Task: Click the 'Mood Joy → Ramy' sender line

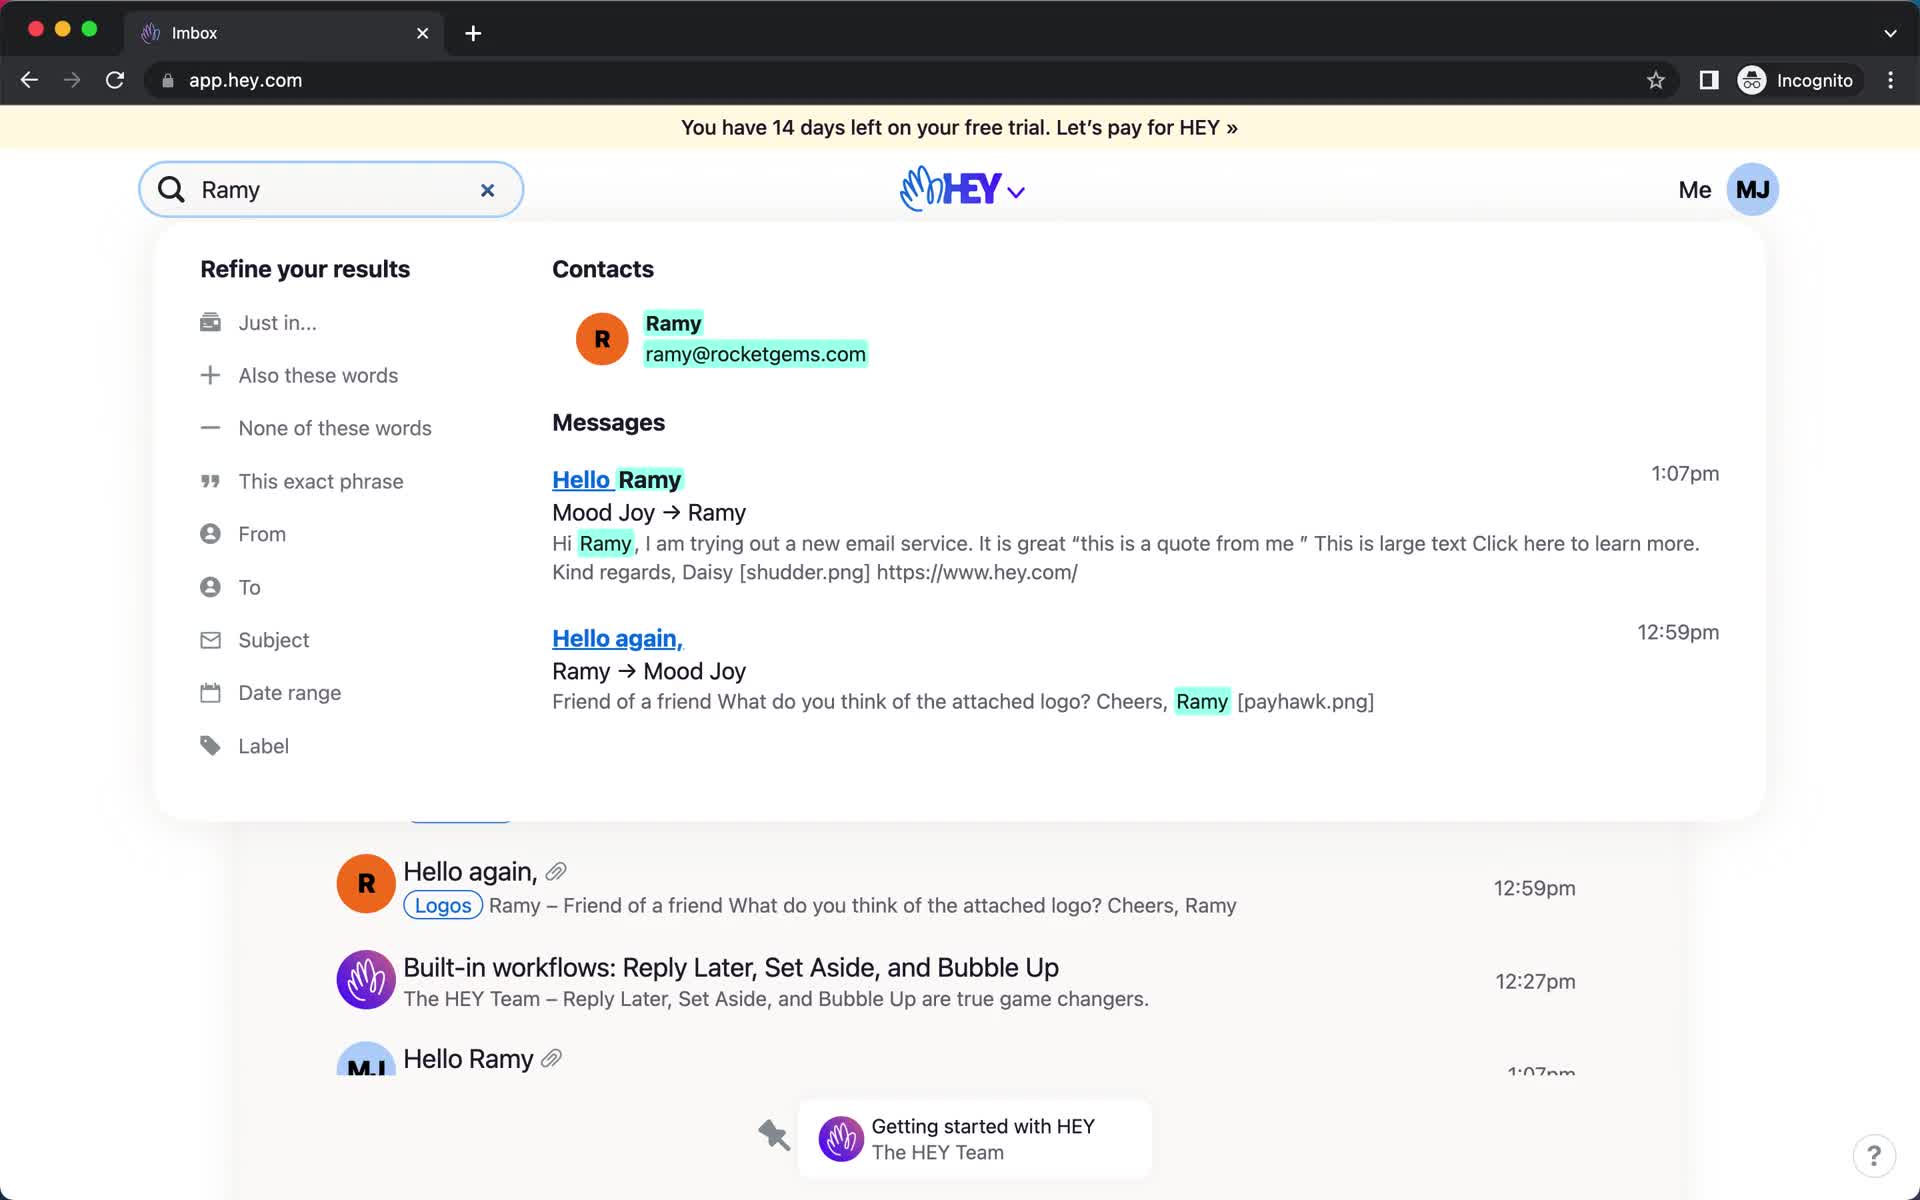Action: pos(649,513)
